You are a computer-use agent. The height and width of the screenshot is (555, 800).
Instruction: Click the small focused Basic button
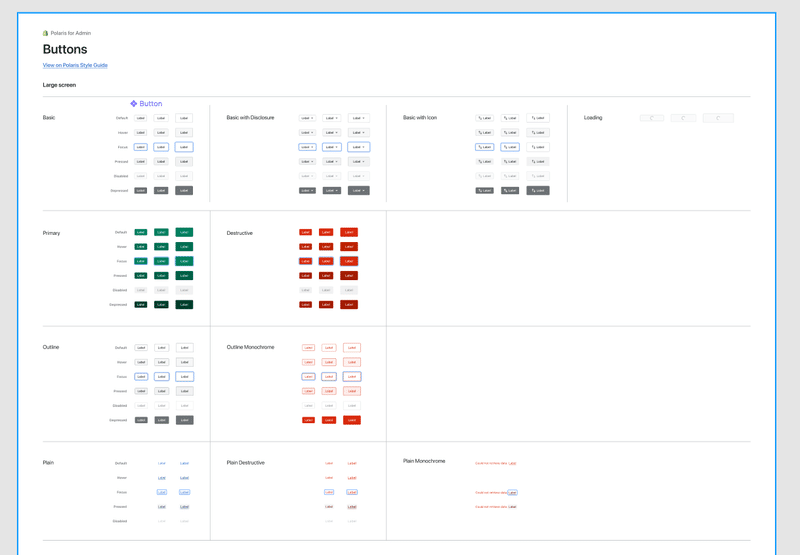140,147
